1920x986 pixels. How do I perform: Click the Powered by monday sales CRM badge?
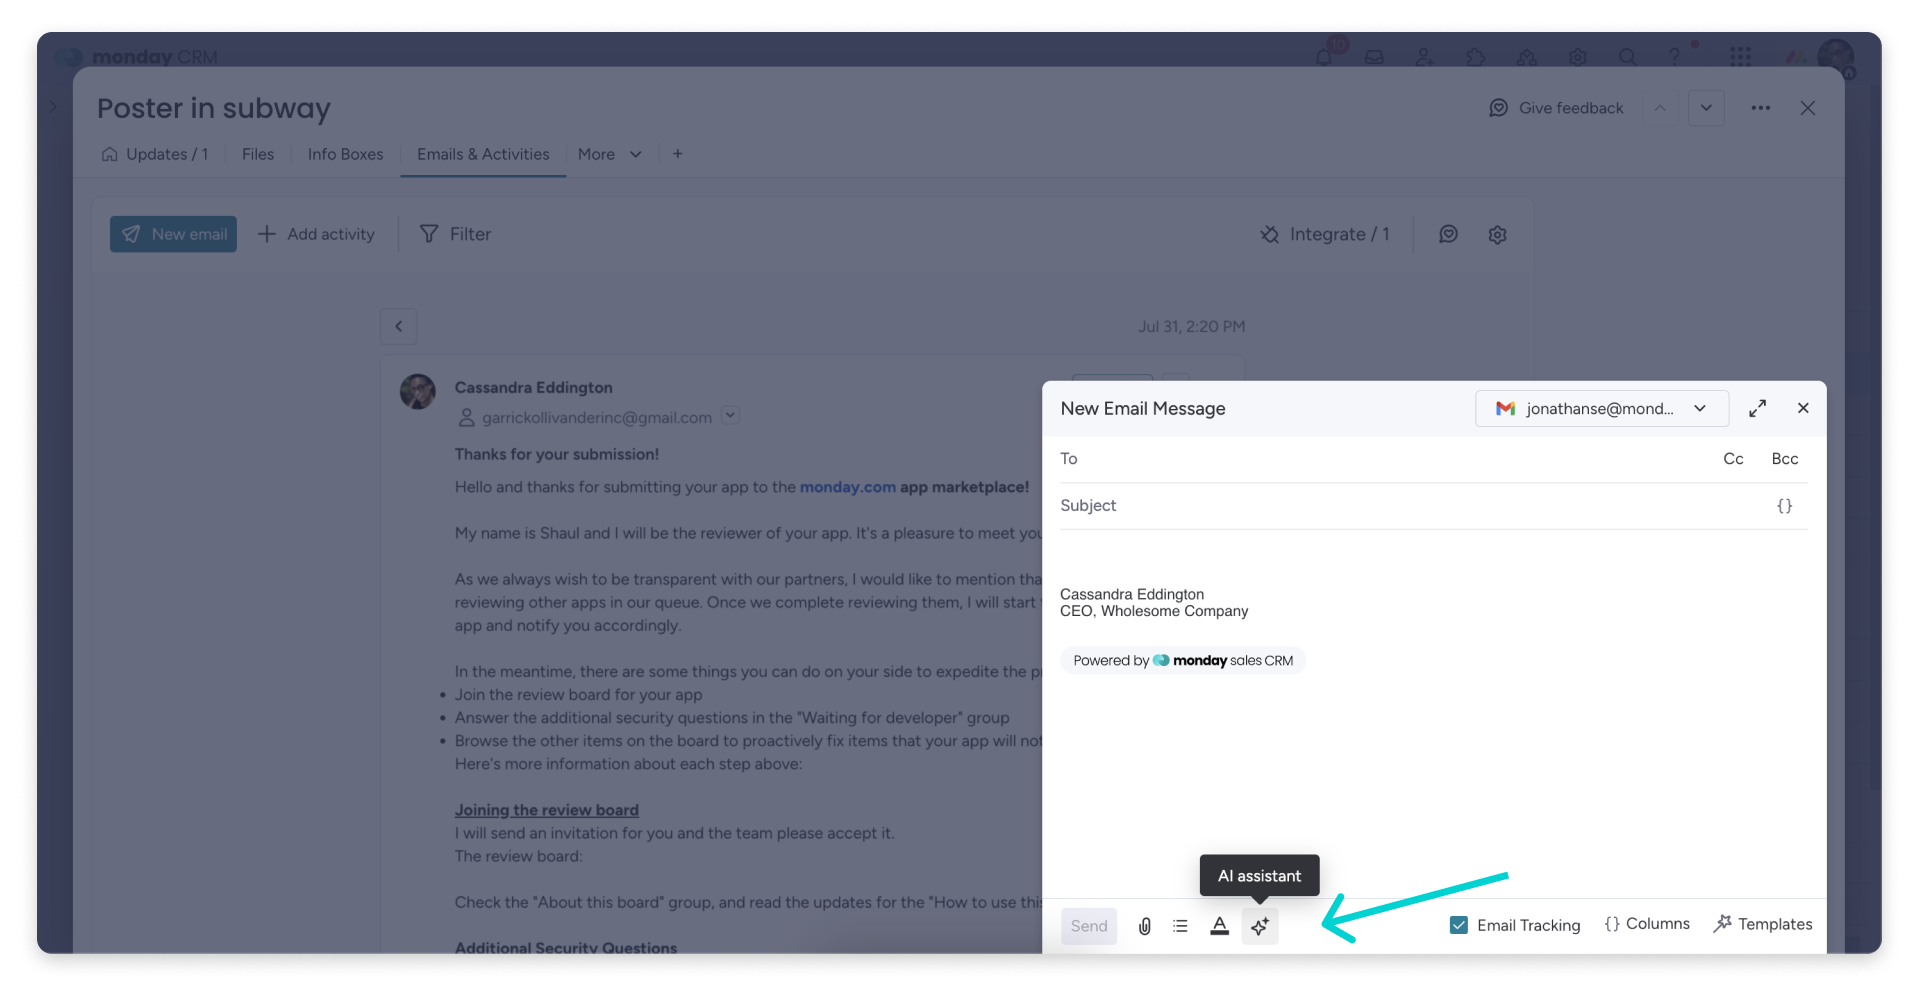pos(1183,661)
